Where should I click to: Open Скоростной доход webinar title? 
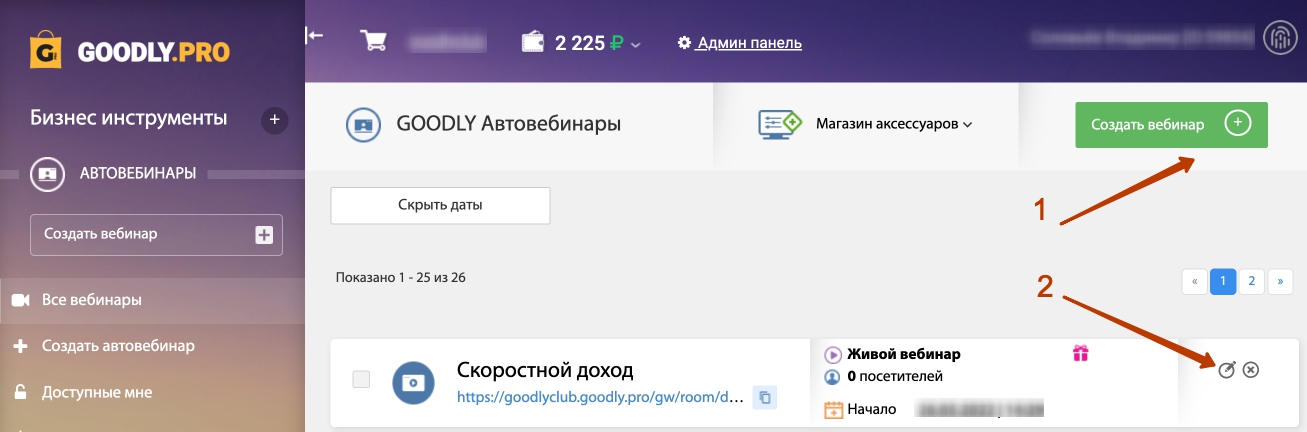pos(545,370)
